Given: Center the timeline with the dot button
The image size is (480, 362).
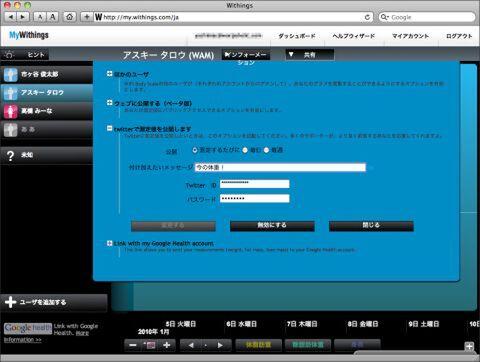Looking at the screenshot, I should (x=205, y=345).
